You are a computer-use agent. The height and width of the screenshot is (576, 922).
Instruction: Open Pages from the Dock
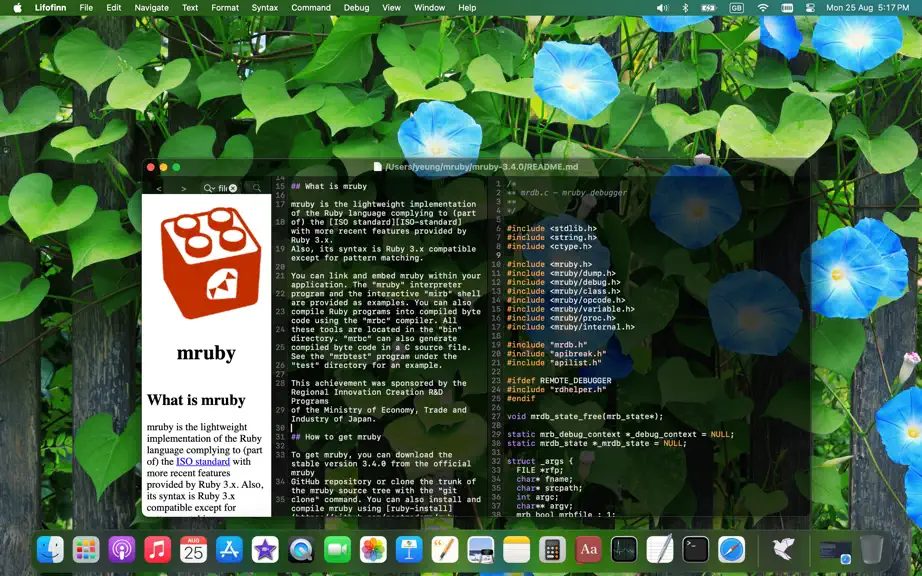tap(445, 550)
